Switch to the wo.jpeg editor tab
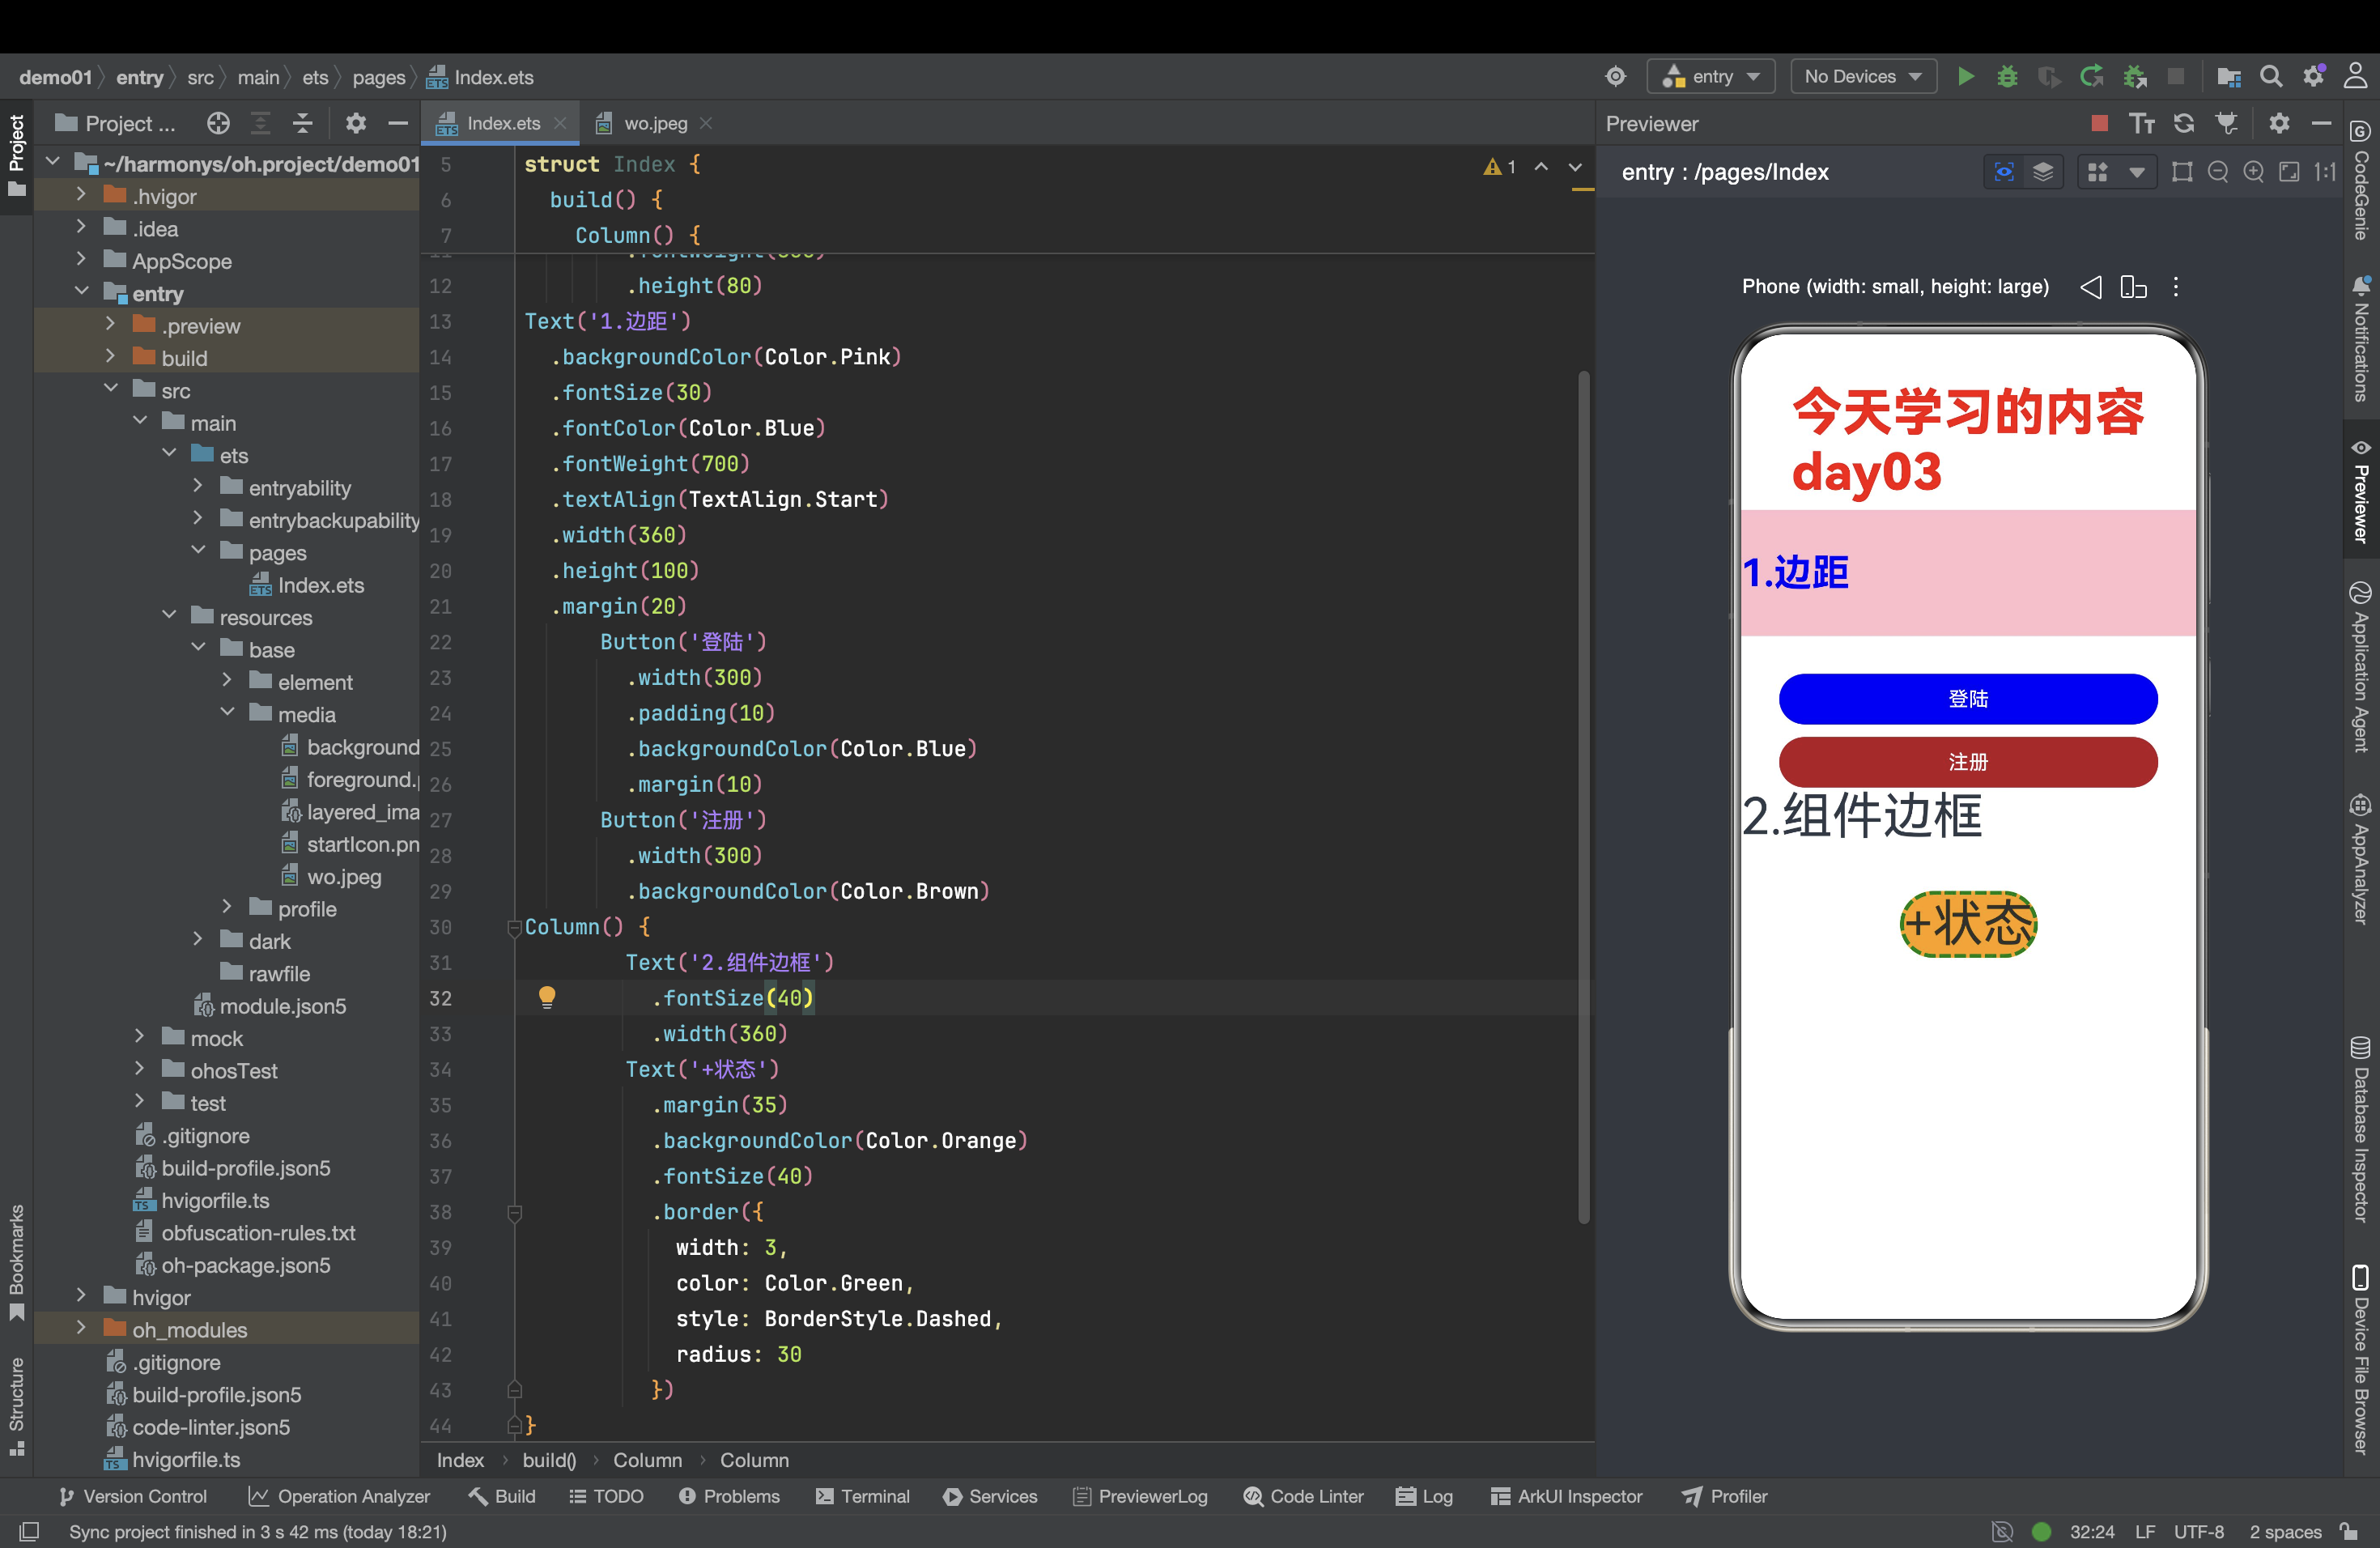Viewport: 2380px width, 1548px height. click(x=654, y=124)
